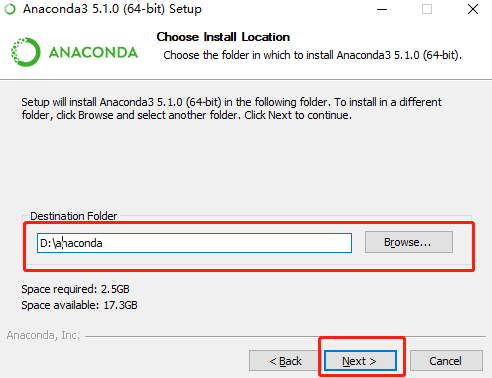Go back with the < Back button
Viewport: 492px width, 378px height.
tap(285, 361)
